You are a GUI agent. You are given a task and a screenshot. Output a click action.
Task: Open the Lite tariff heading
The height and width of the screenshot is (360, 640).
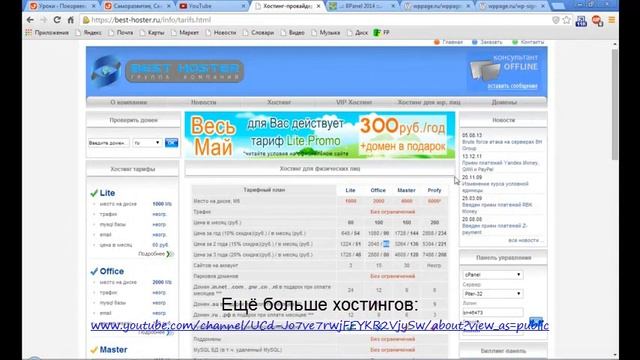(107, 193)
